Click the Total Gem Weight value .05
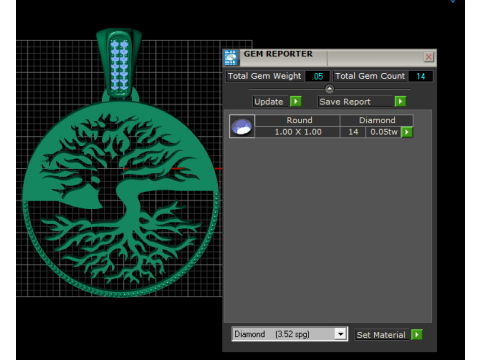This screenshot has width=480, height=360. point(317,76)
